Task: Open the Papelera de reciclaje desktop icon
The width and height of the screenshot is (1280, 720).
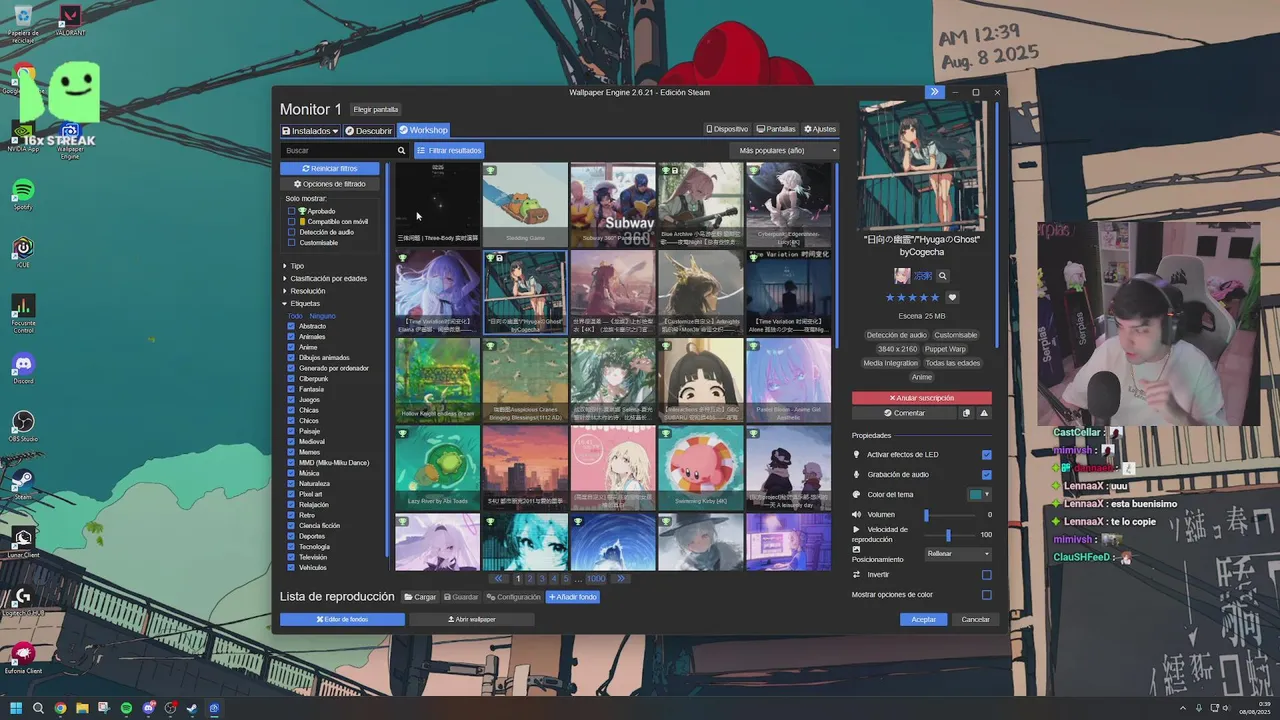Action: coord(23,23)
